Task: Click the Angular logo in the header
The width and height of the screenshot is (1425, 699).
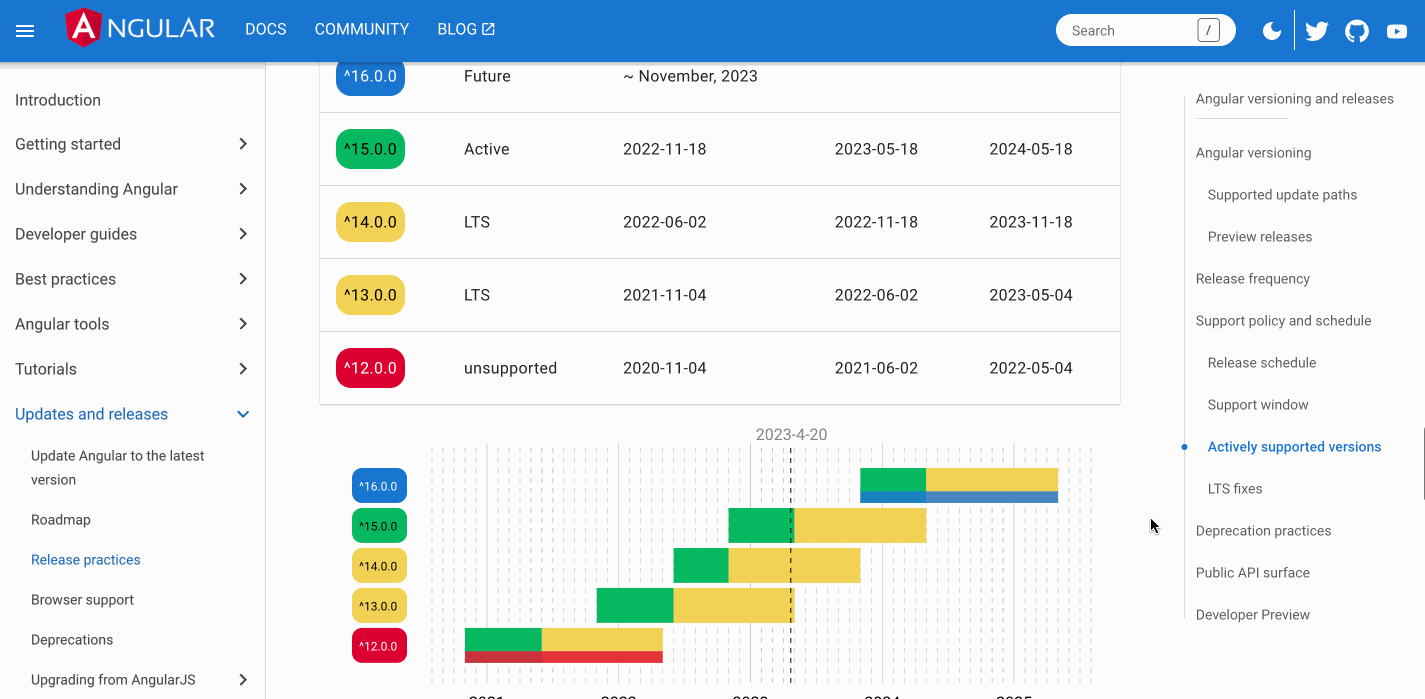Action: (x=140, y=28)
